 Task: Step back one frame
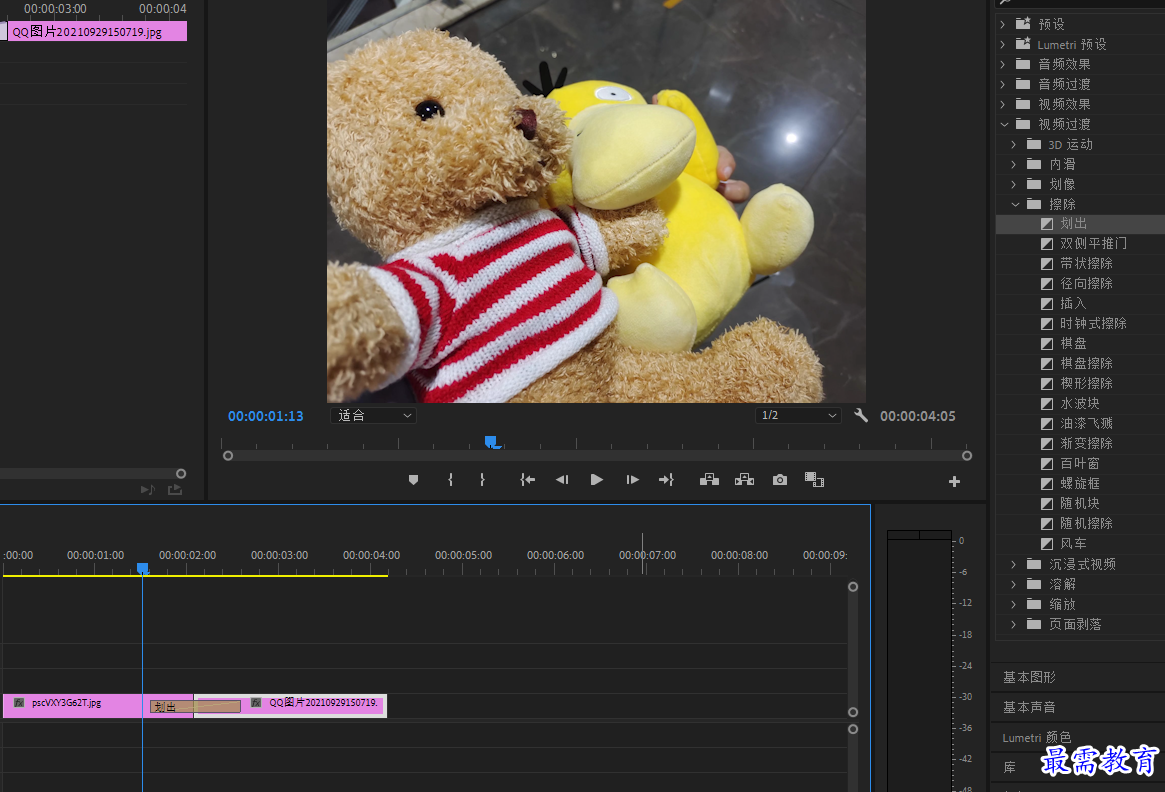point(562,480)
